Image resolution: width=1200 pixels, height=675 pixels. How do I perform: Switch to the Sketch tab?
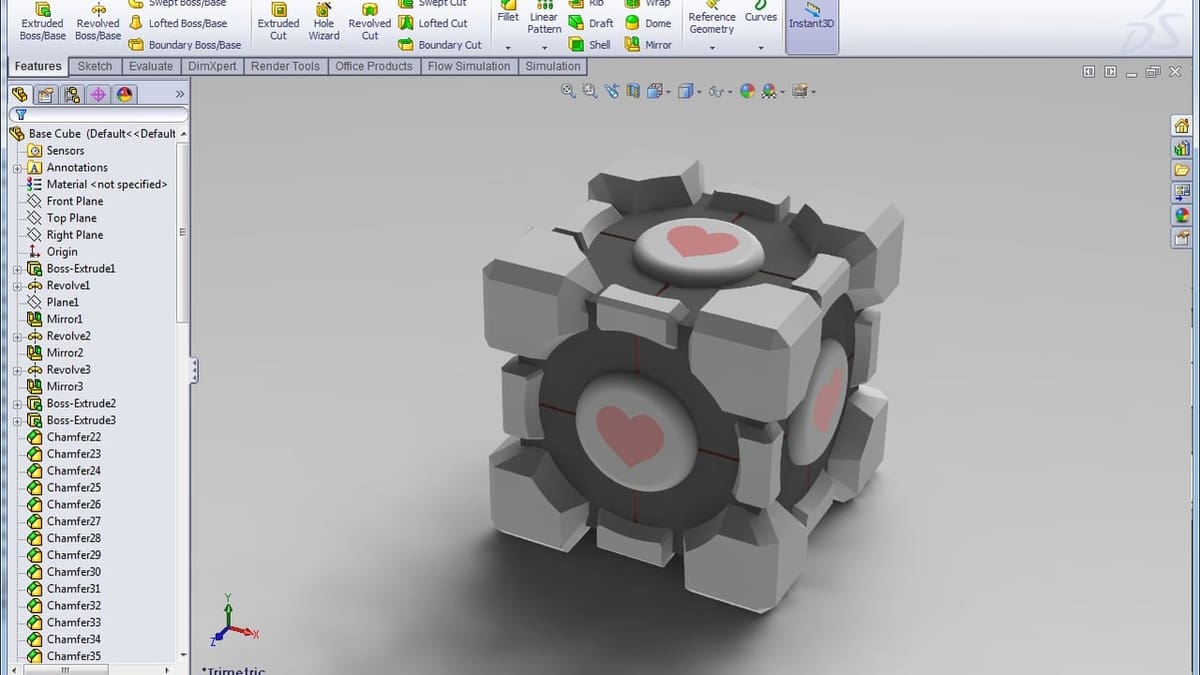coord(95,66)
